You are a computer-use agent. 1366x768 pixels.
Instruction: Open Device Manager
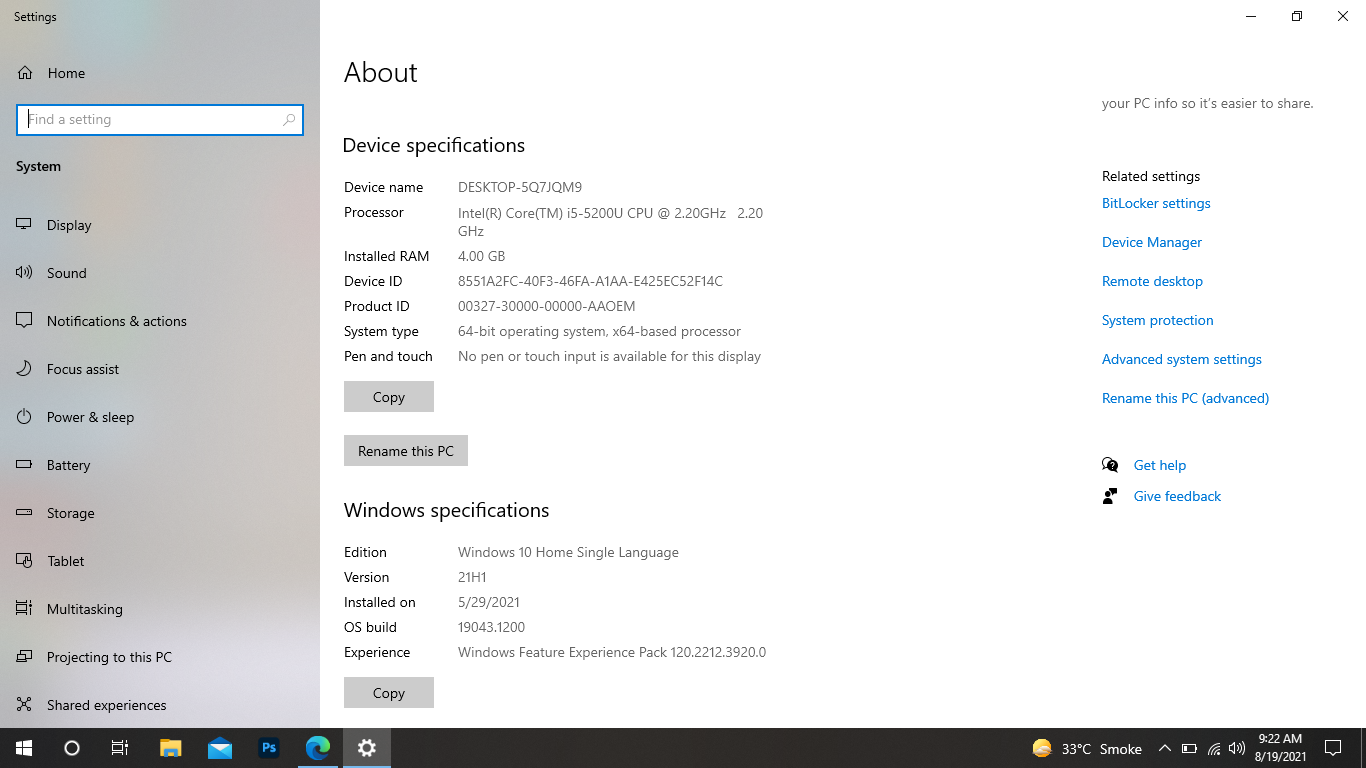point(1151,242)
